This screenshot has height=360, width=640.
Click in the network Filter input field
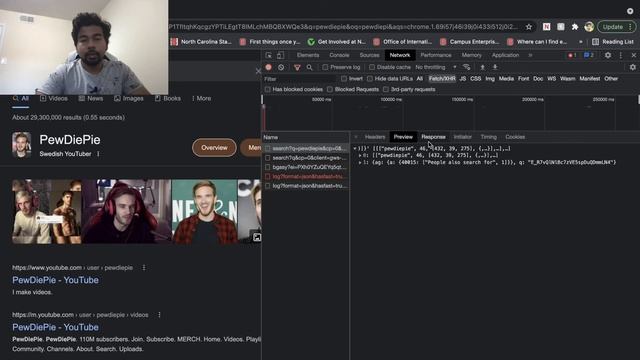pos(299,79)
